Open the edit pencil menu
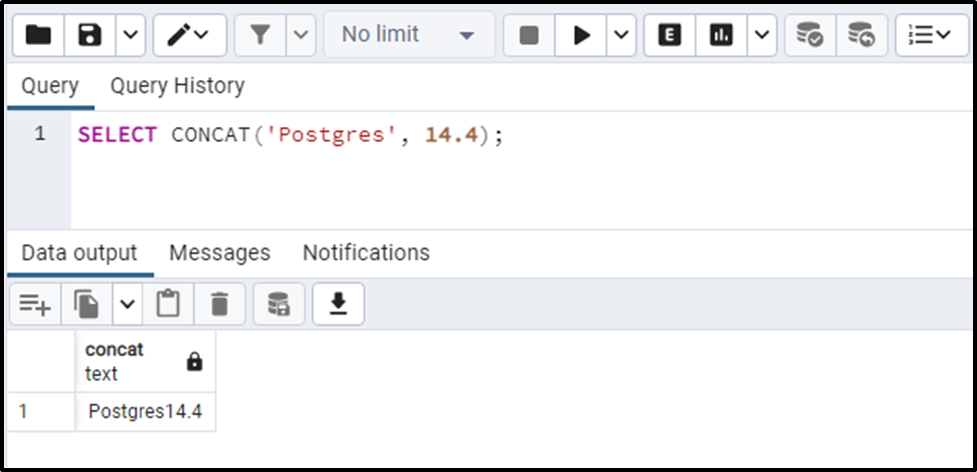Viewport: 977px width, 472px height. point(190,35)
